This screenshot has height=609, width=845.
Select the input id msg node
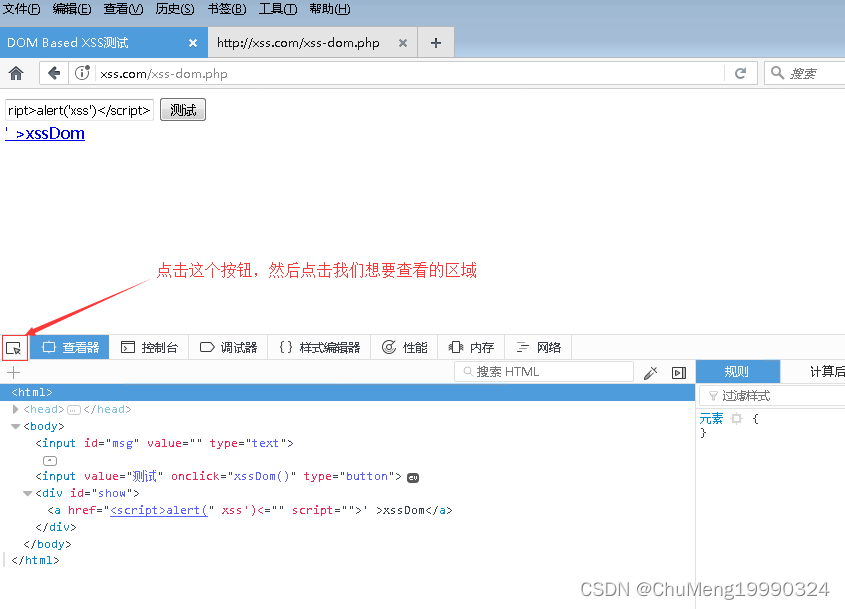pos(164,444)
